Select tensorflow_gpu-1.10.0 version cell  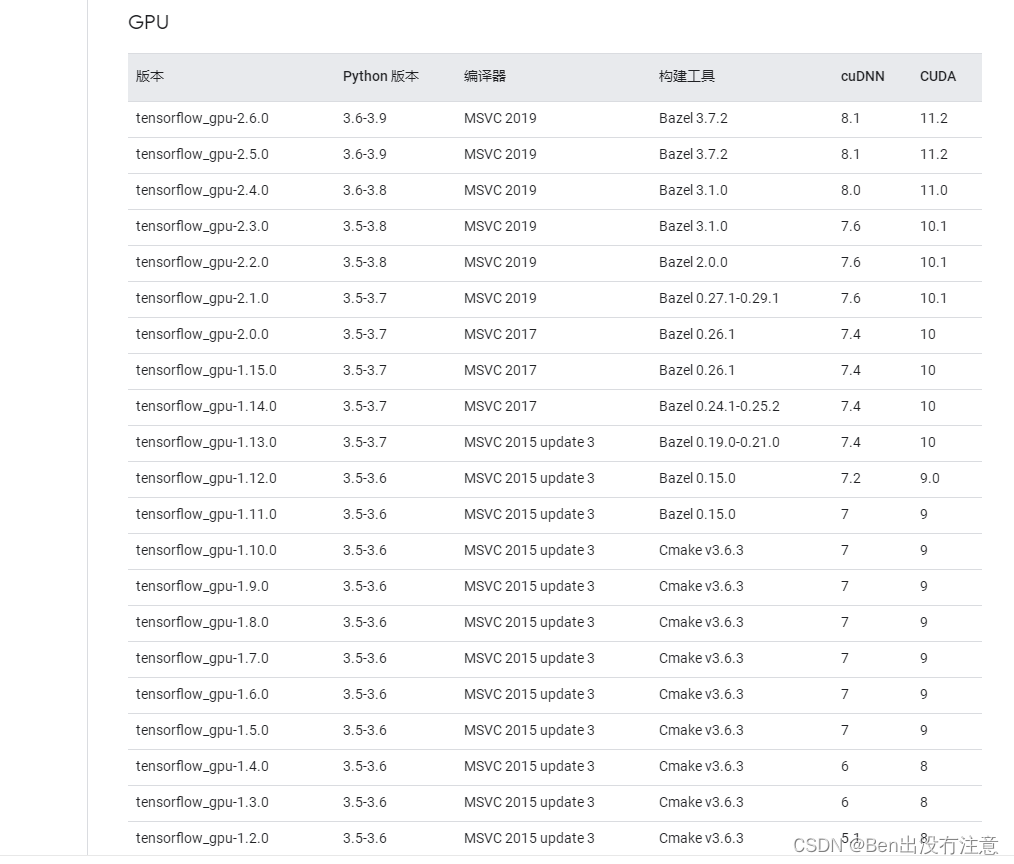click(206, 550)
